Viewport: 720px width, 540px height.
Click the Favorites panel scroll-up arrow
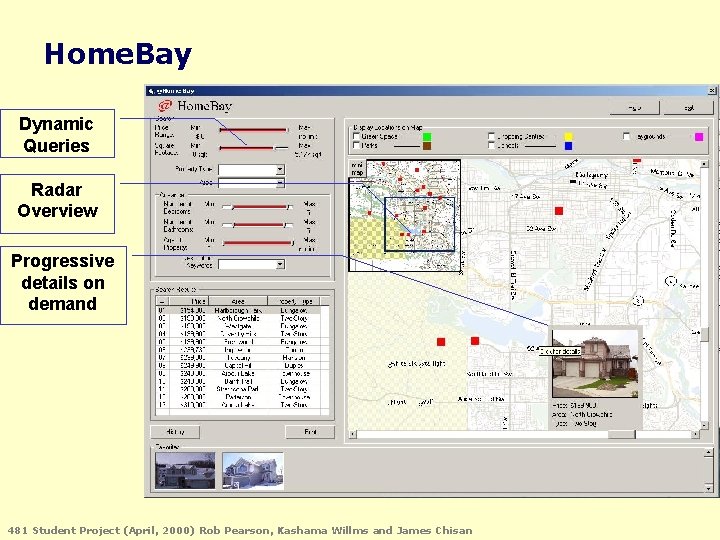709,453
